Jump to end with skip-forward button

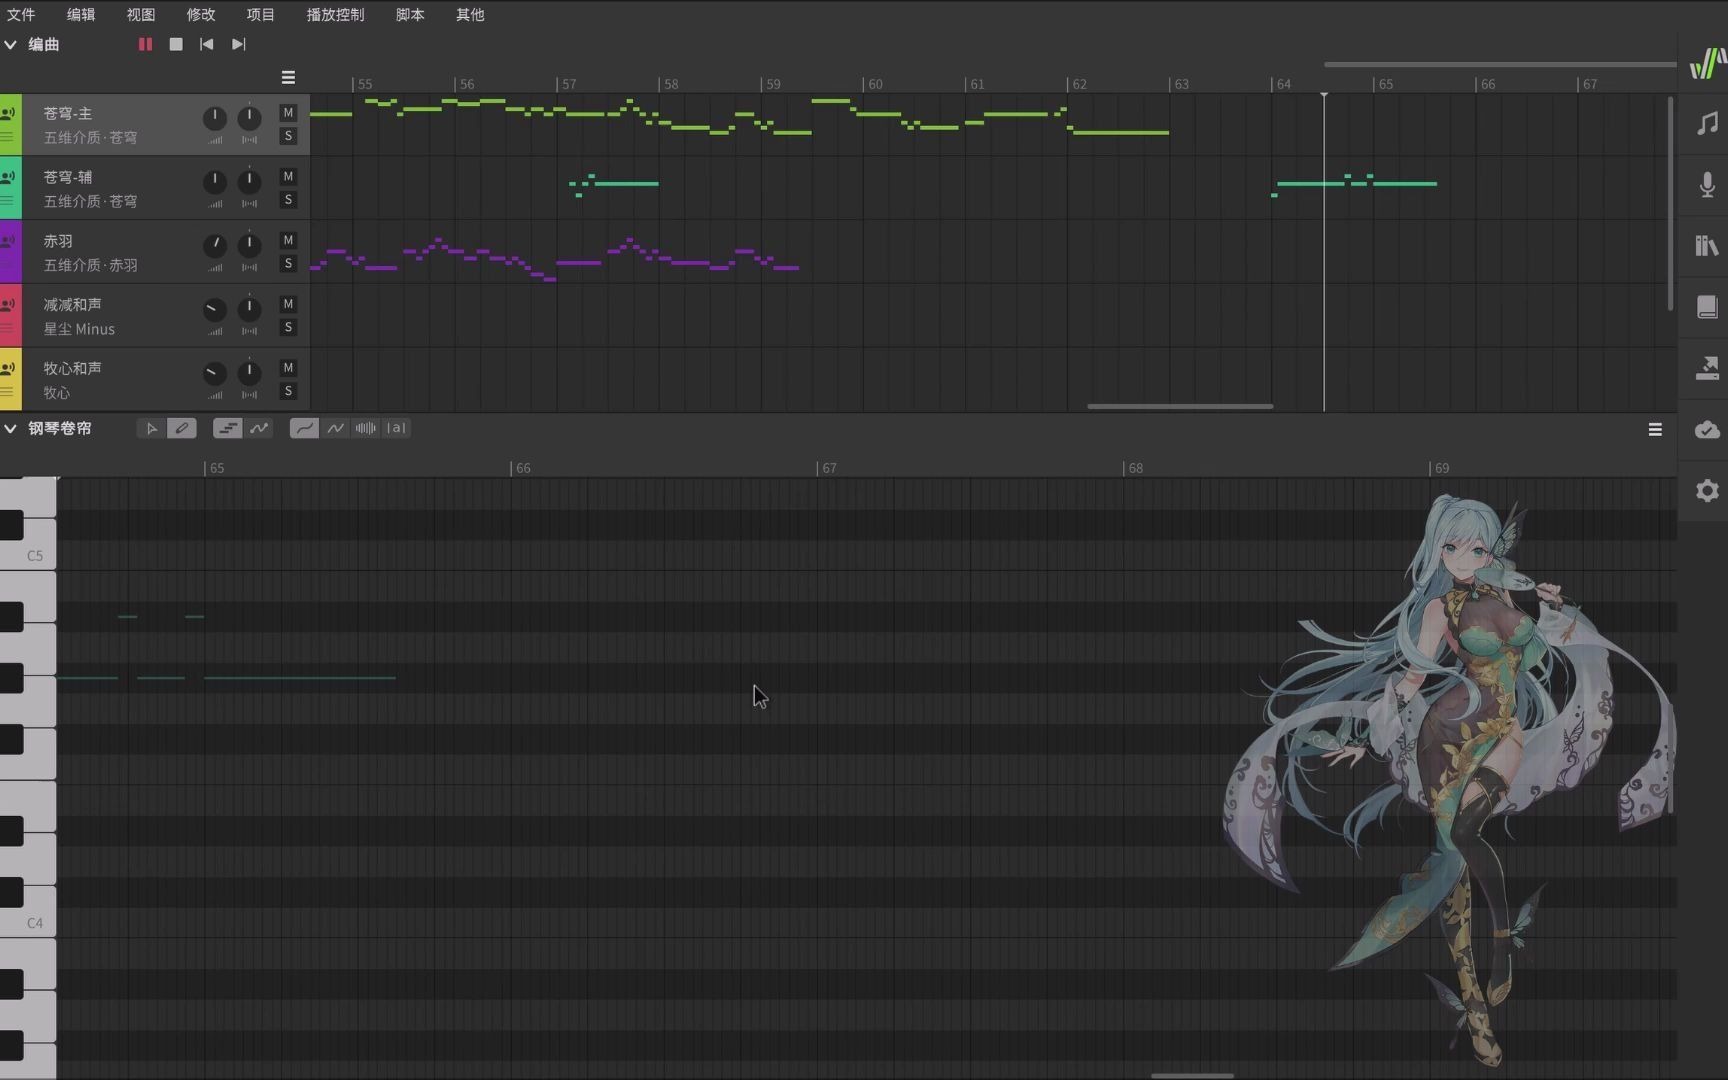[238, 44]
